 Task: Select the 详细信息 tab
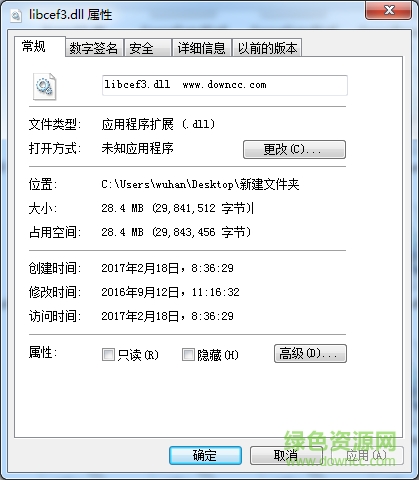click(202, 48)
